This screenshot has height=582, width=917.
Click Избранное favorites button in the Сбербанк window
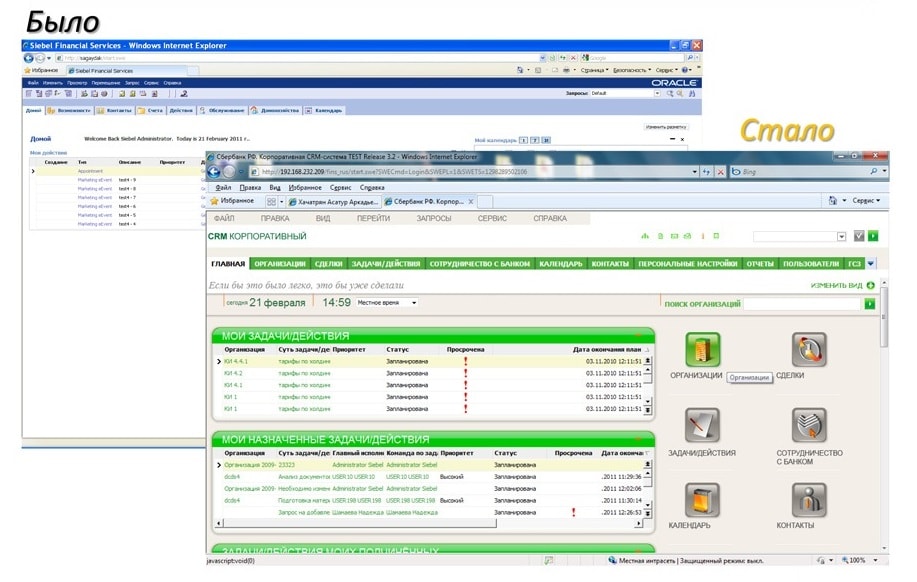[x=232, y=201]
